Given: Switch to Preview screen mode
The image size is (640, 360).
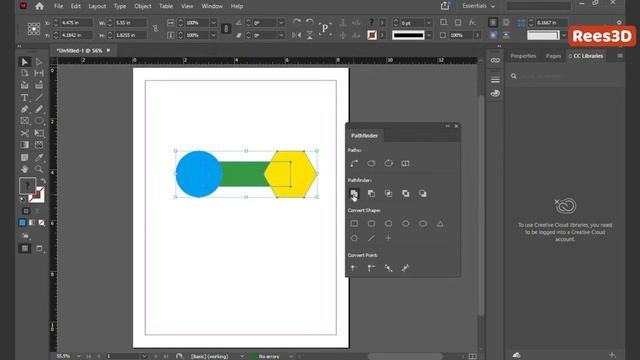Looking at the screenshot, I should pyautogui.click(x=39, y=248).
